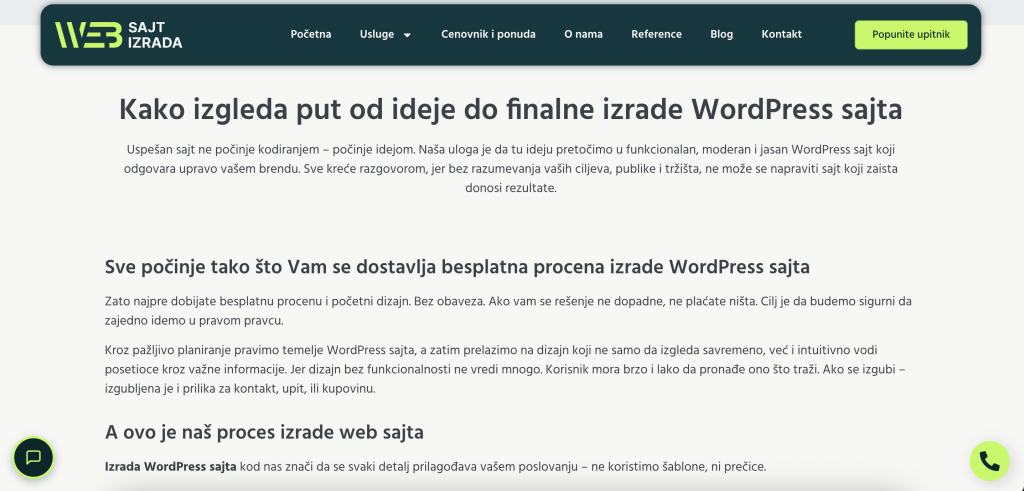Go to Početna in the navigation
This screenshot has width=1024, height=491.
pyautogui.click(x=311, y=35)
